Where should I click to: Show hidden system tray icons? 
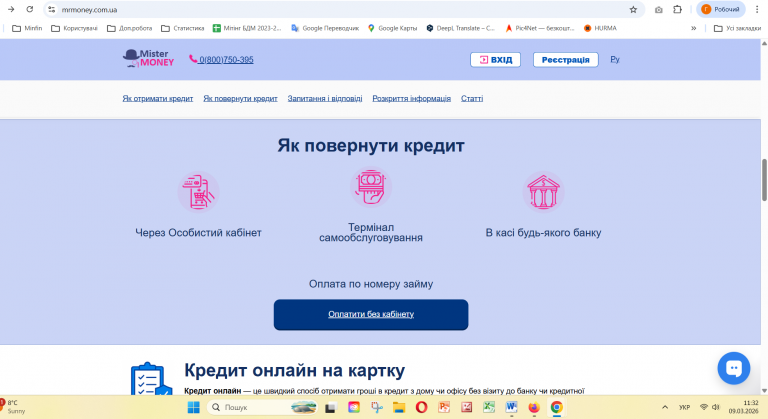pos(665,407)
